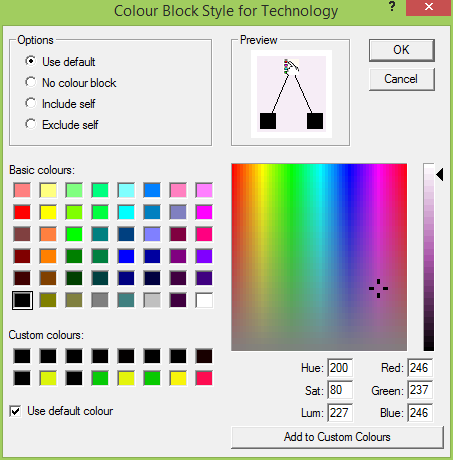Choose the Include self radio button

point(31,103)
